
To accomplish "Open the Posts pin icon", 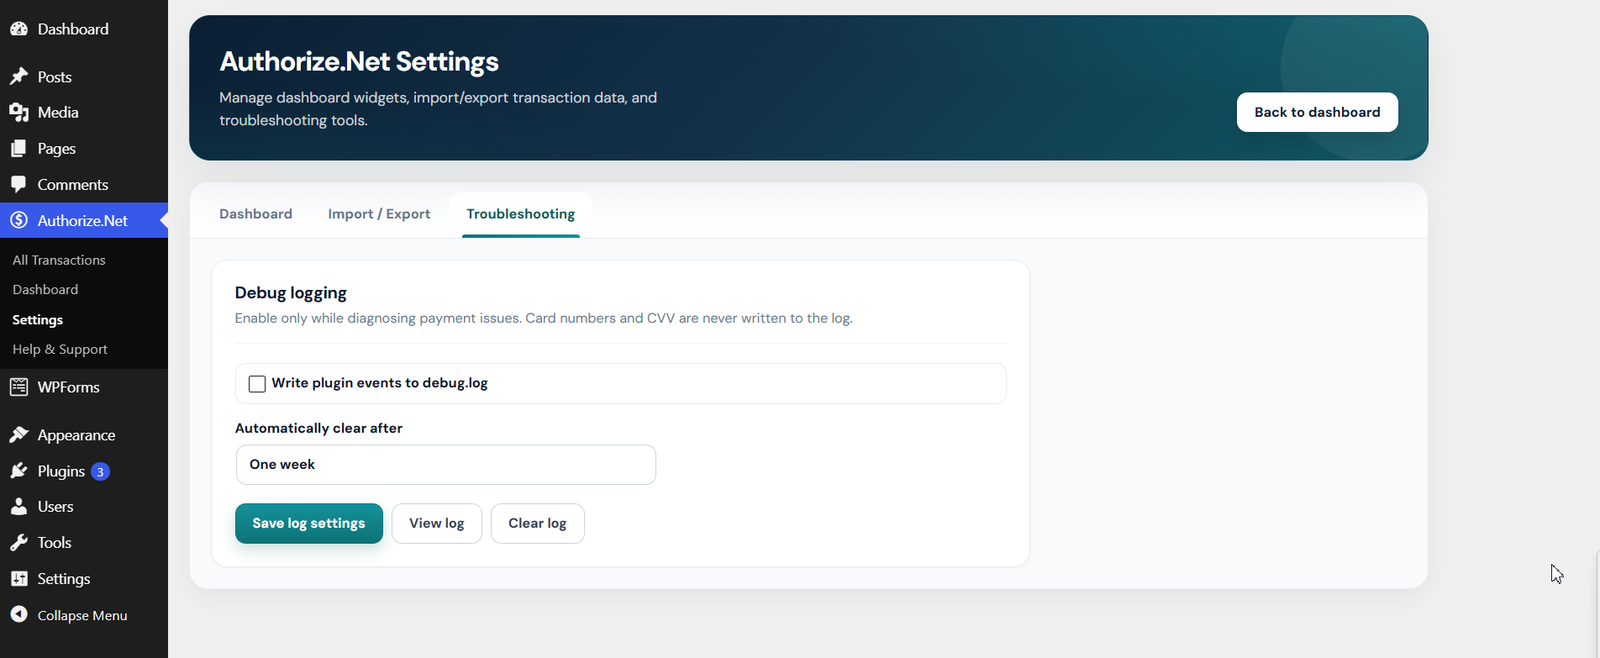I will 19,77.
